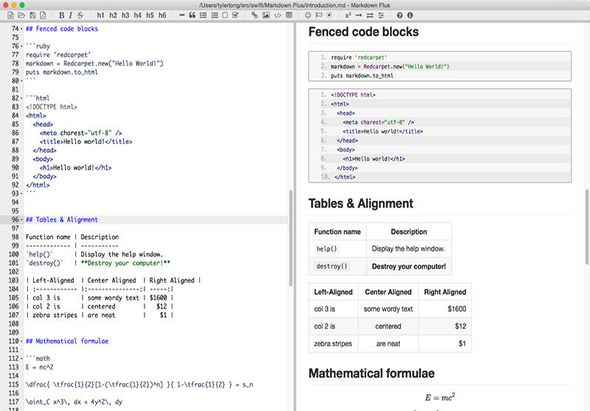Insert an h3 heading

[x=125, y=15]
